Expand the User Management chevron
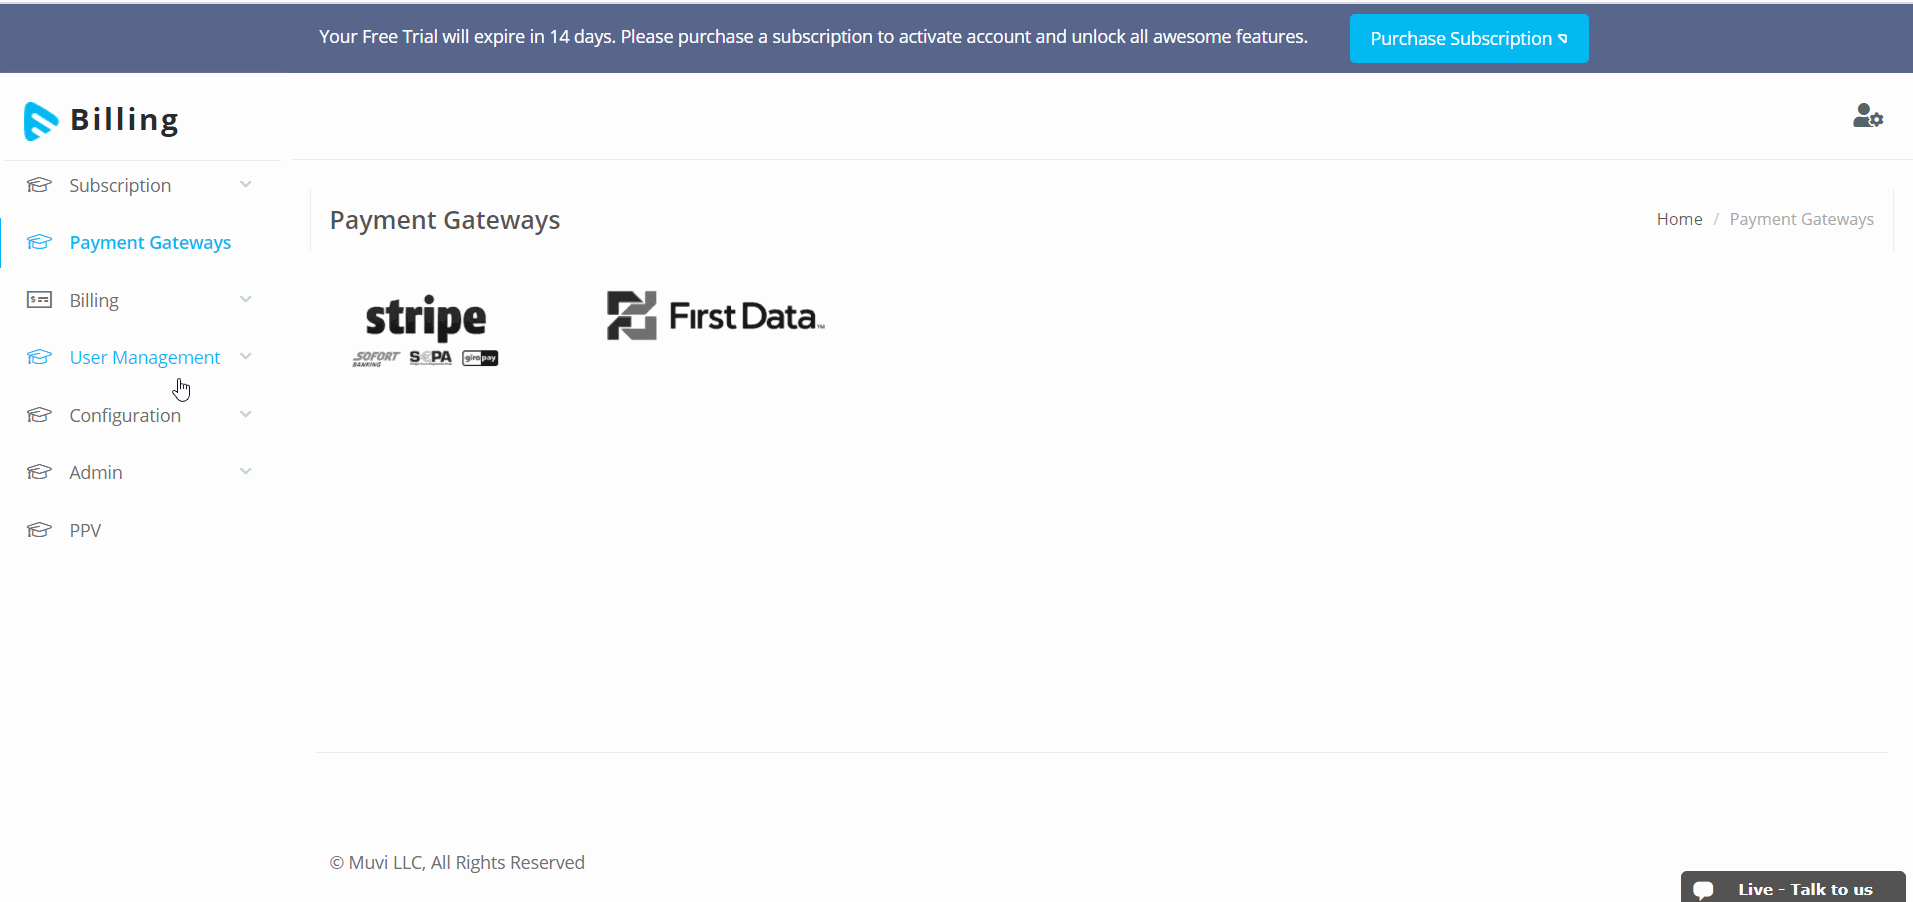The width and height of the screenshot is (1913, 902). [x=246, y=357]
